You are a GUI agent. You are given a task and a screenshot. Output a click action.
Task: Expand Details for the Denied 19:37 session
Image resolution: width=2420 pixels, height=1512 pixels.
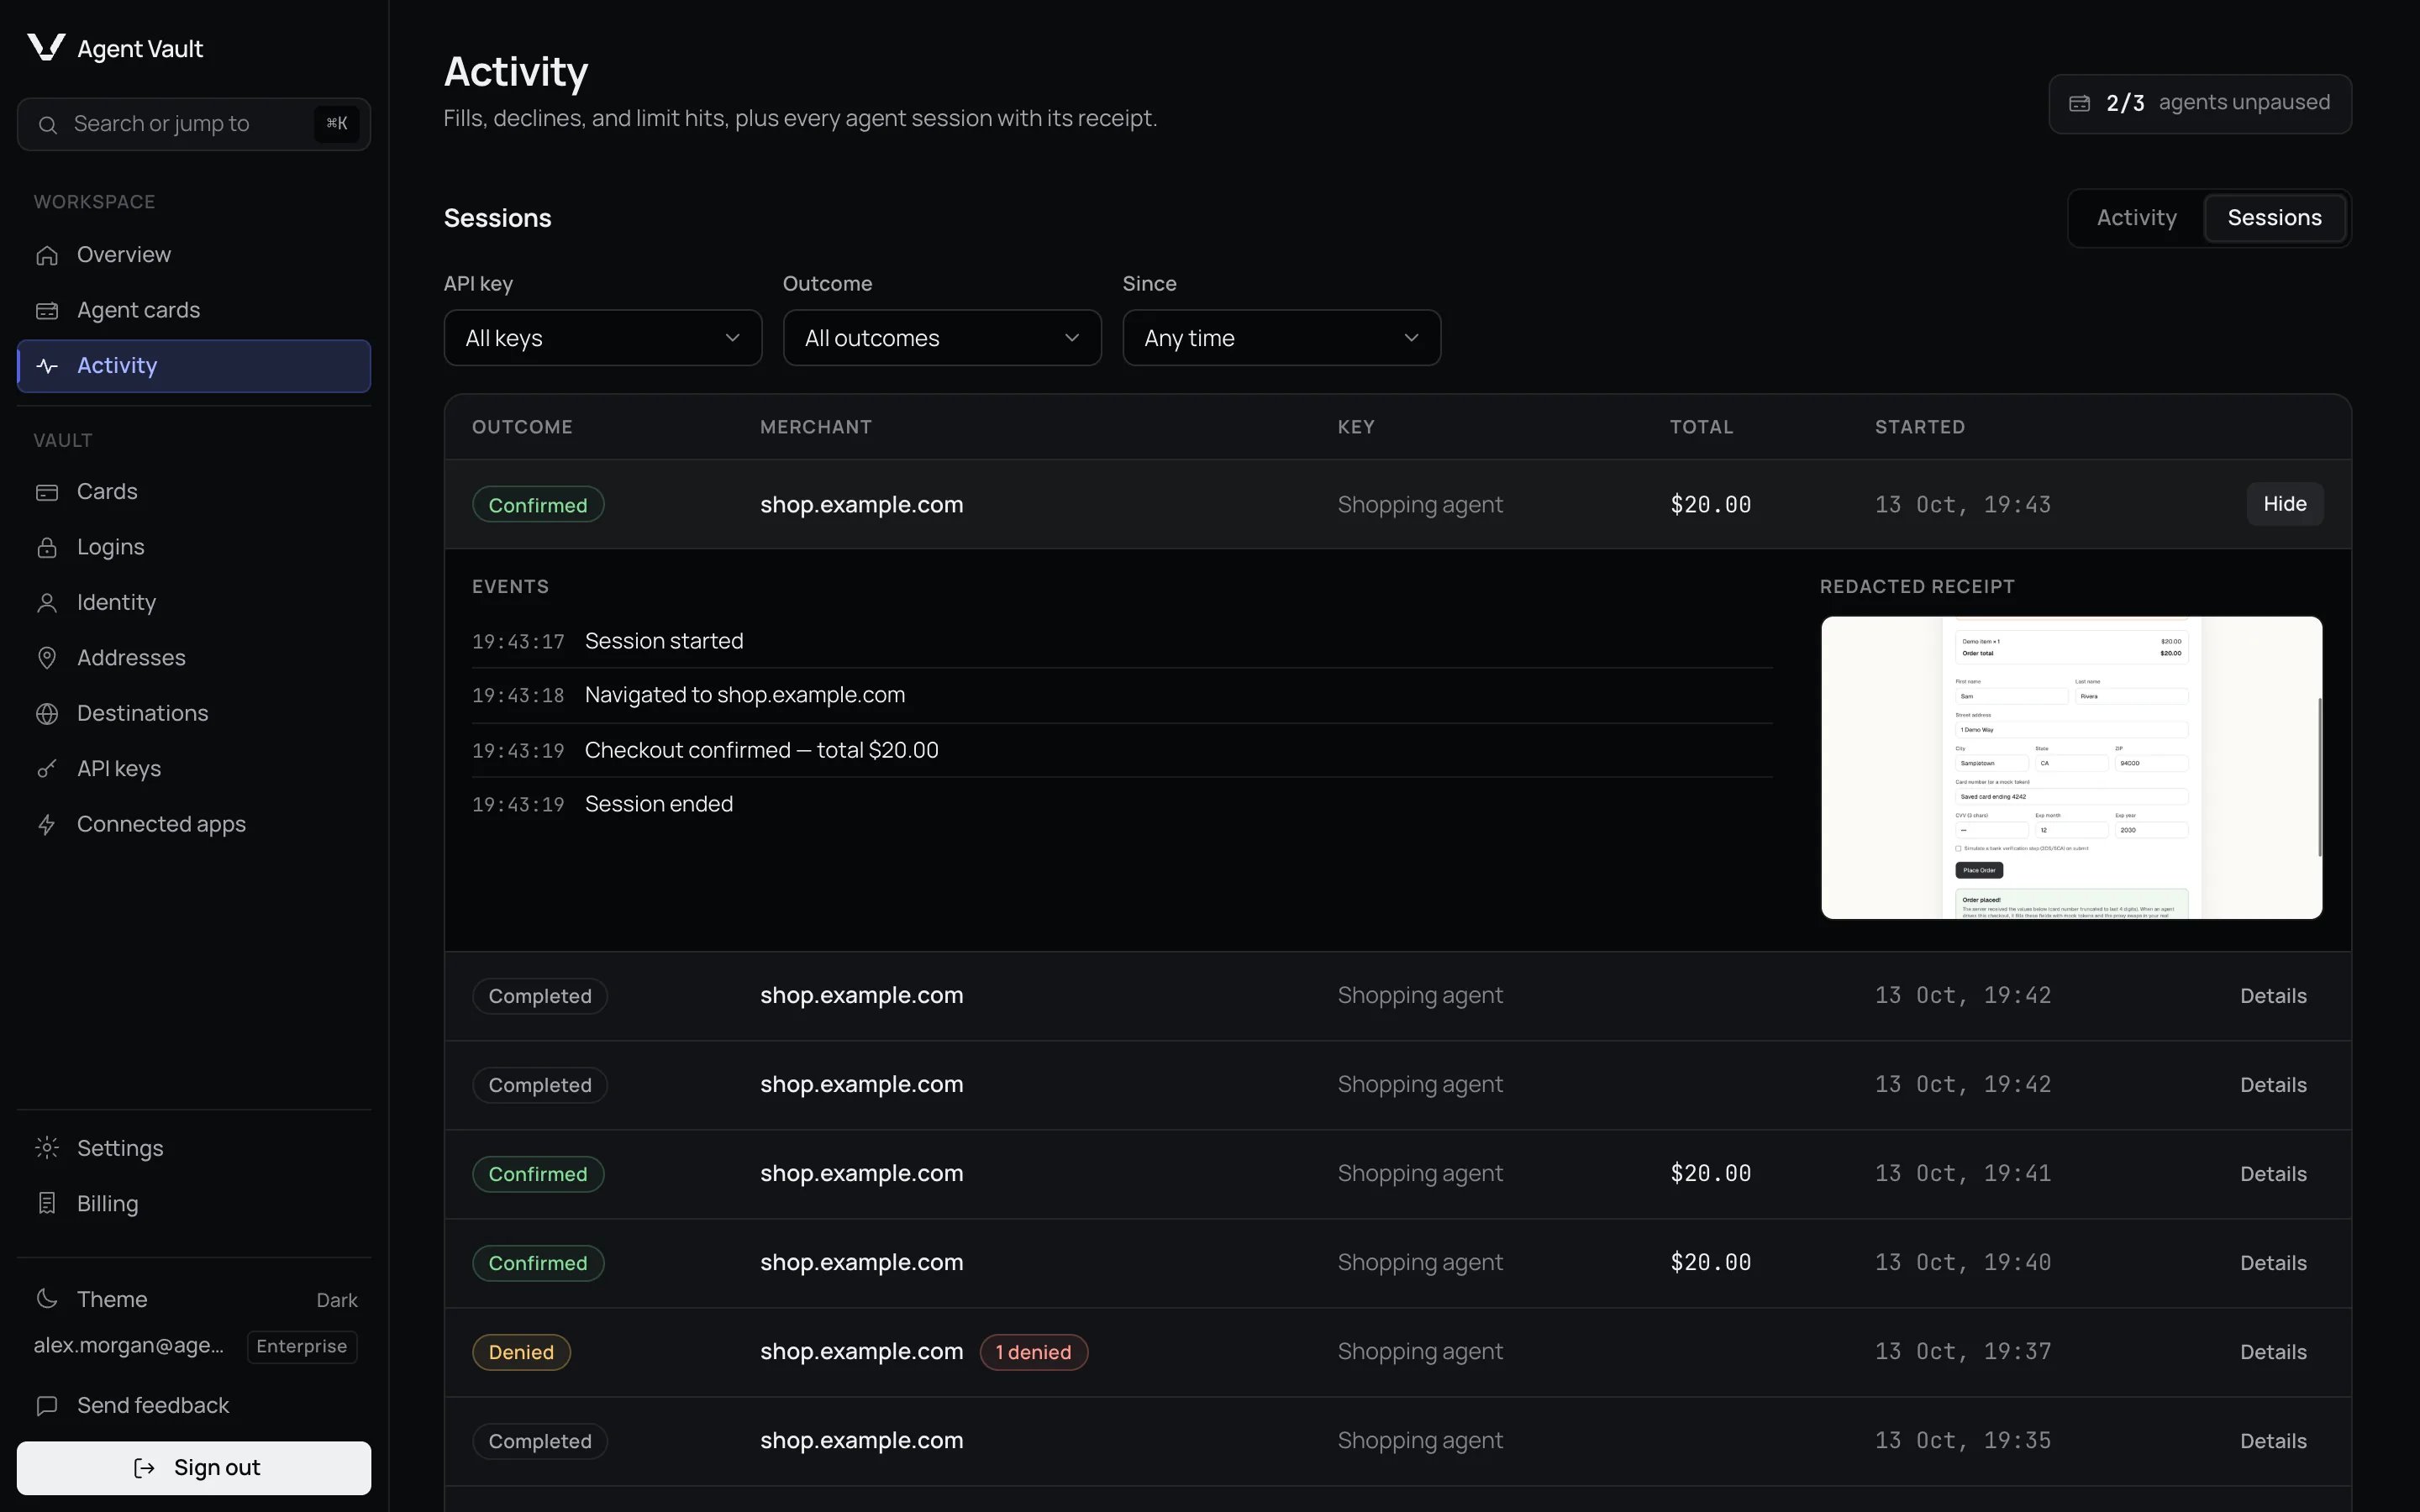2273,1352
